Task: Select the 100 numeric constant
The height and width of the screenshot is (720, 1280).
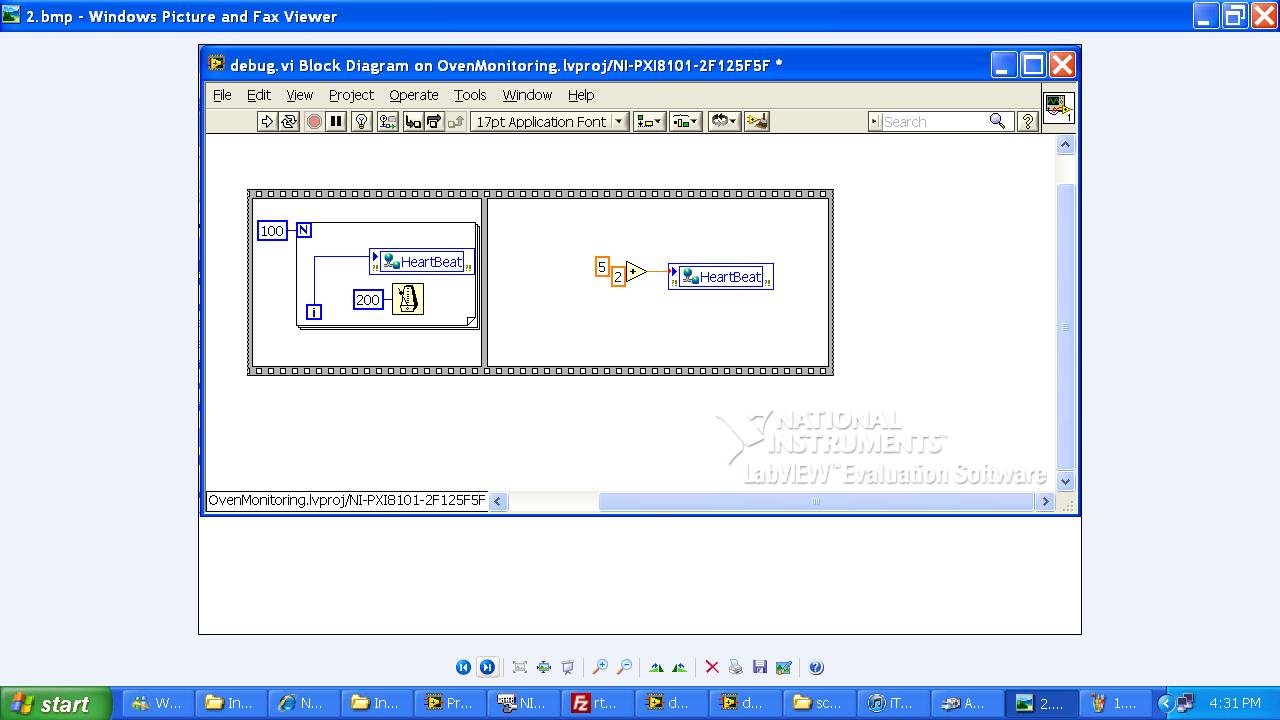Action: click(x=272, y=231)
